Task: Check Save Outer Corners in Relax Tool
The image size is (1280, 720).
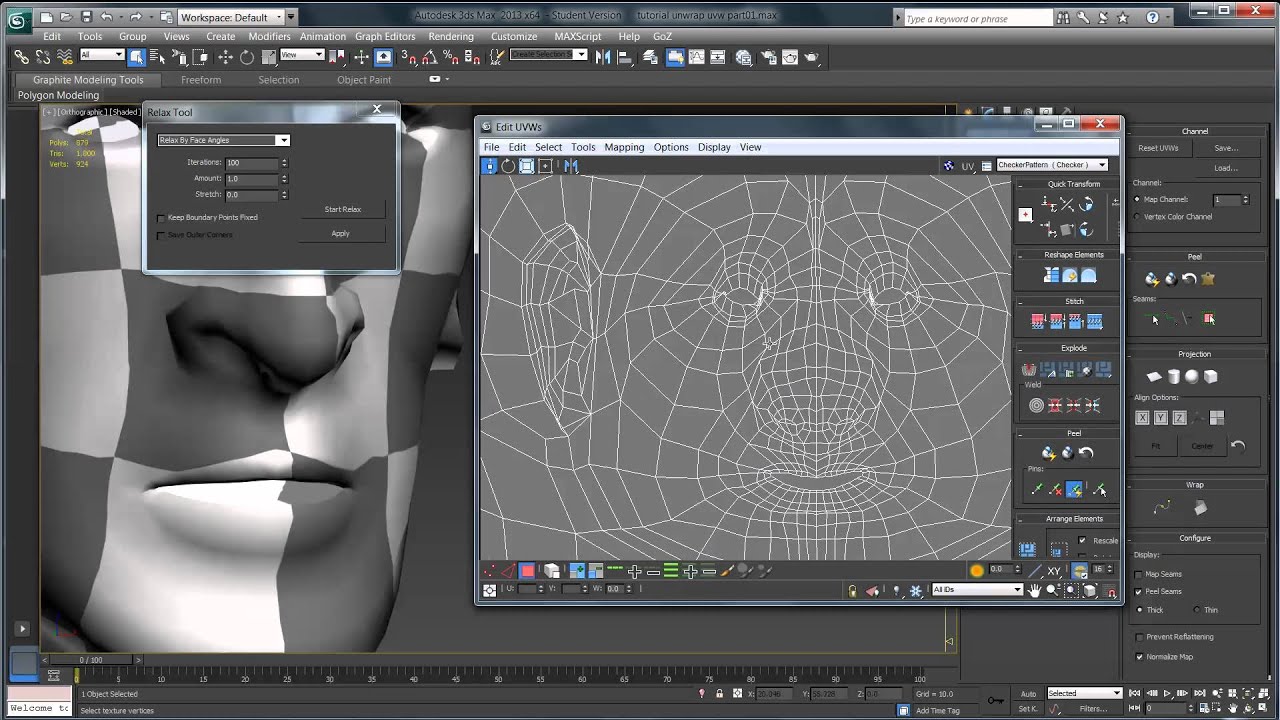Action: click(x=161, y=236)
